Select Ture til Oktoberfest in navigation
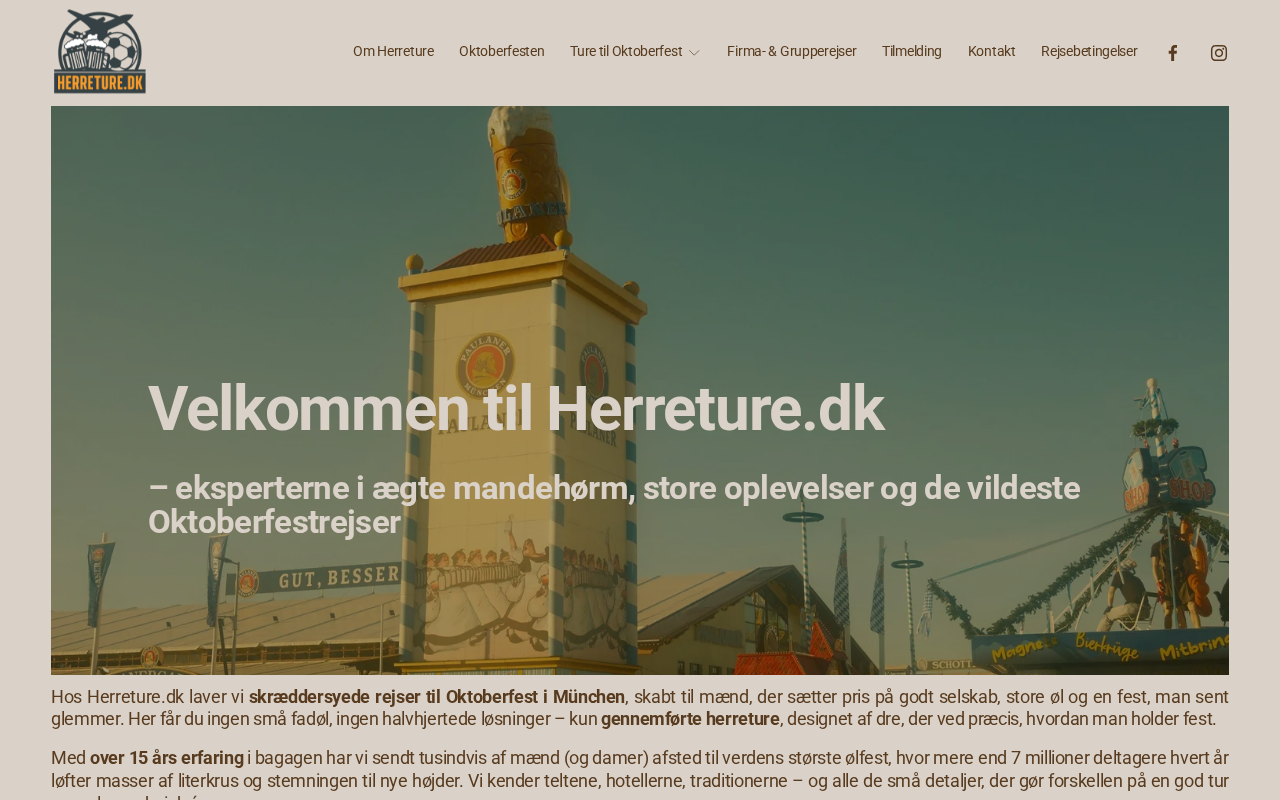The image size is (1280, 800). click(626, 51)
